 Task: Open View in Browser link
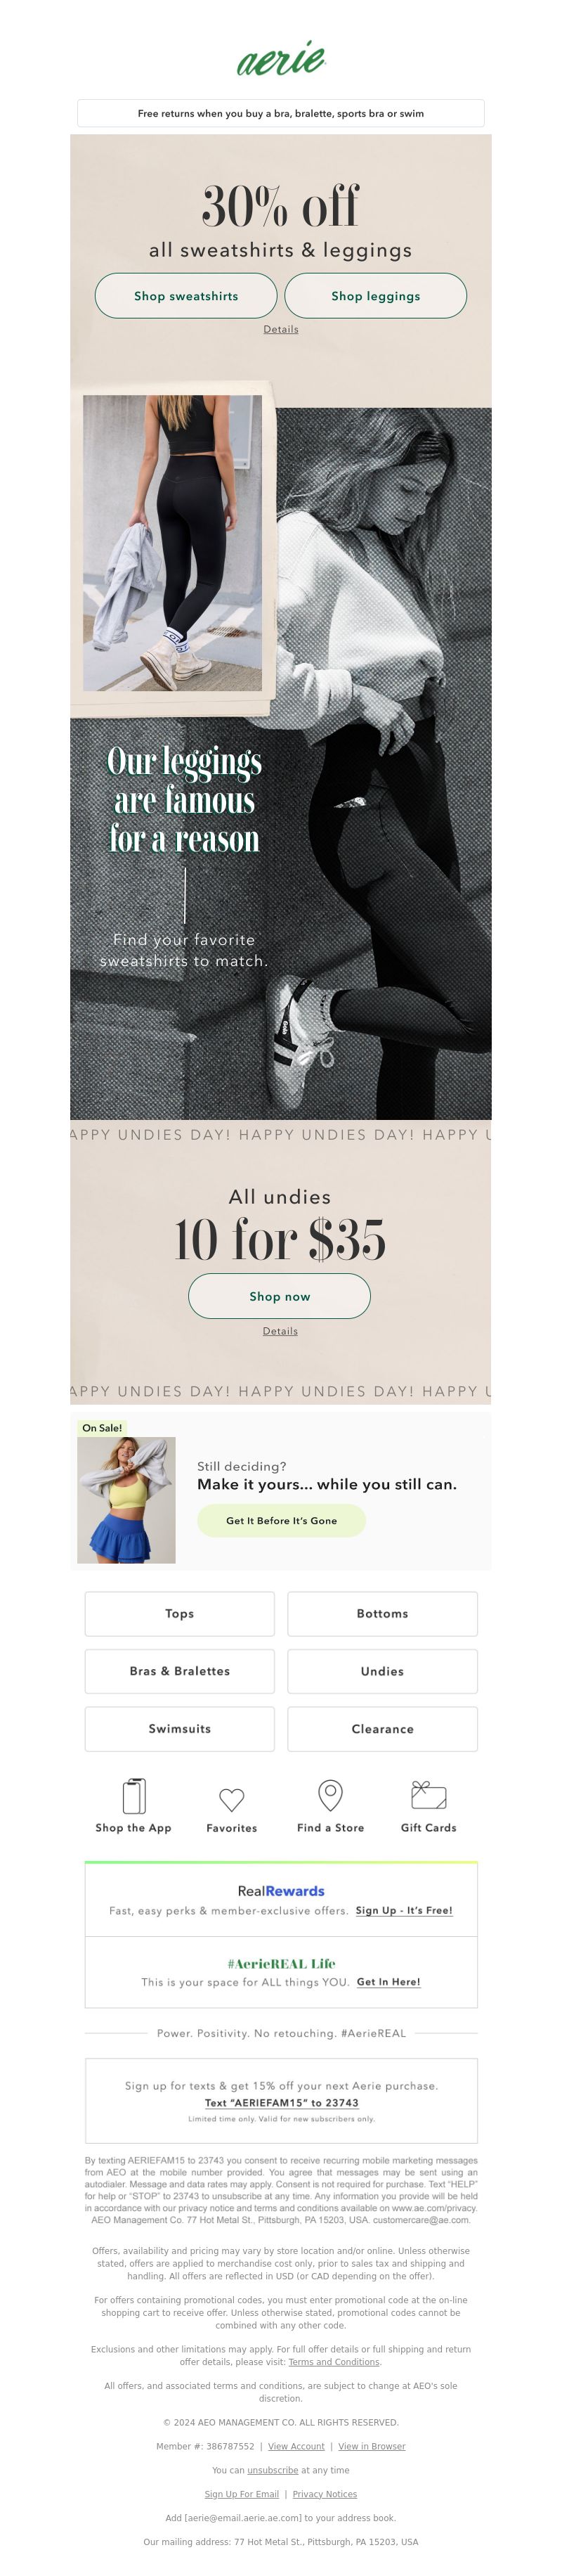pos(372,2446)
